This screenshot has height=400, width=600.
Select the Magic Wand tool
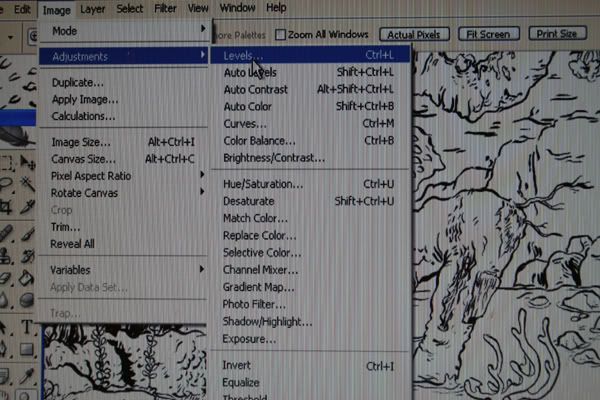(27, 184)
